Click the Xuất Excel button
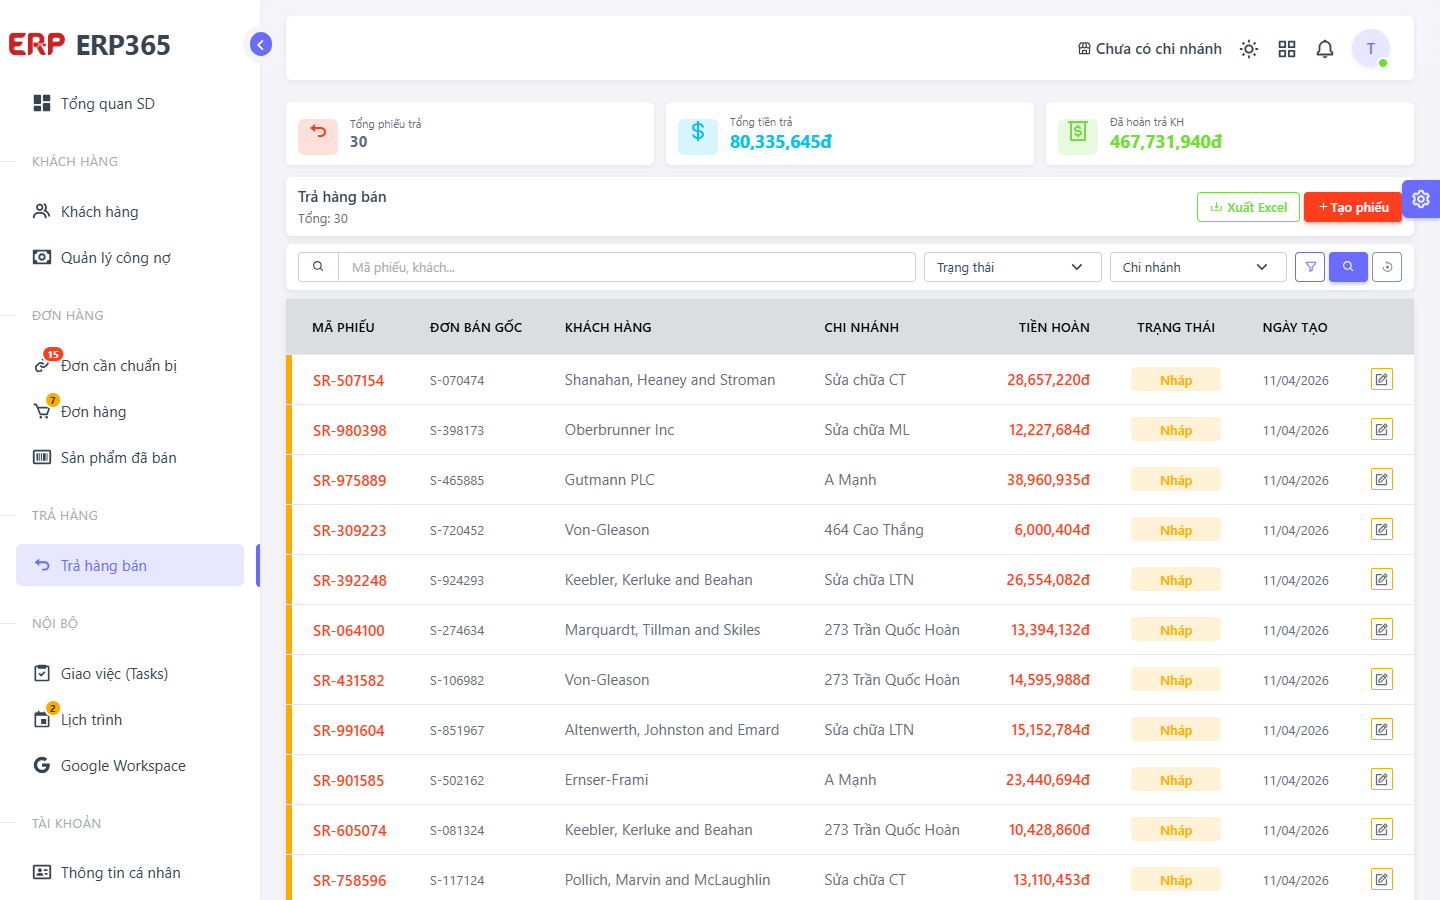Image resolution: width=1440 pixels, height=900 pixels. [1248, 207]
